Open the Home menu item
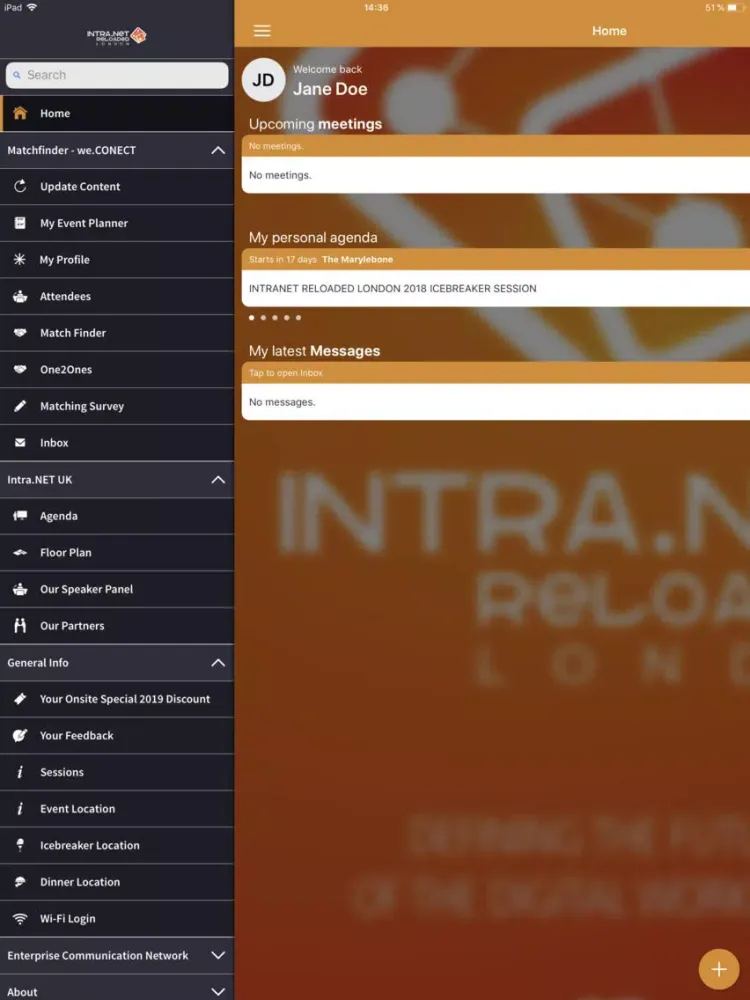 117,114
